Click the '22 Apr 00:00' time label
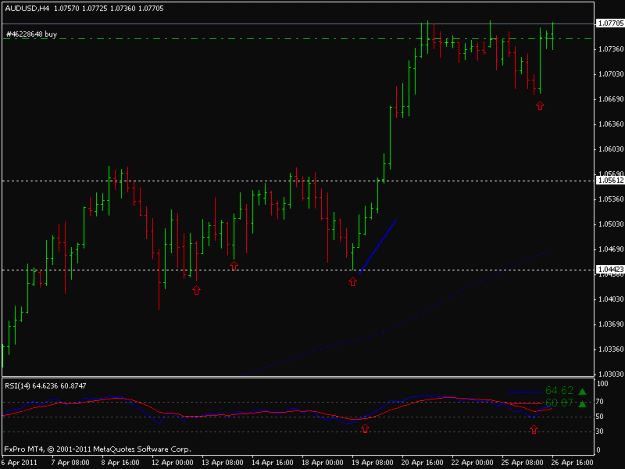625x469 pixels. (472, 463)
